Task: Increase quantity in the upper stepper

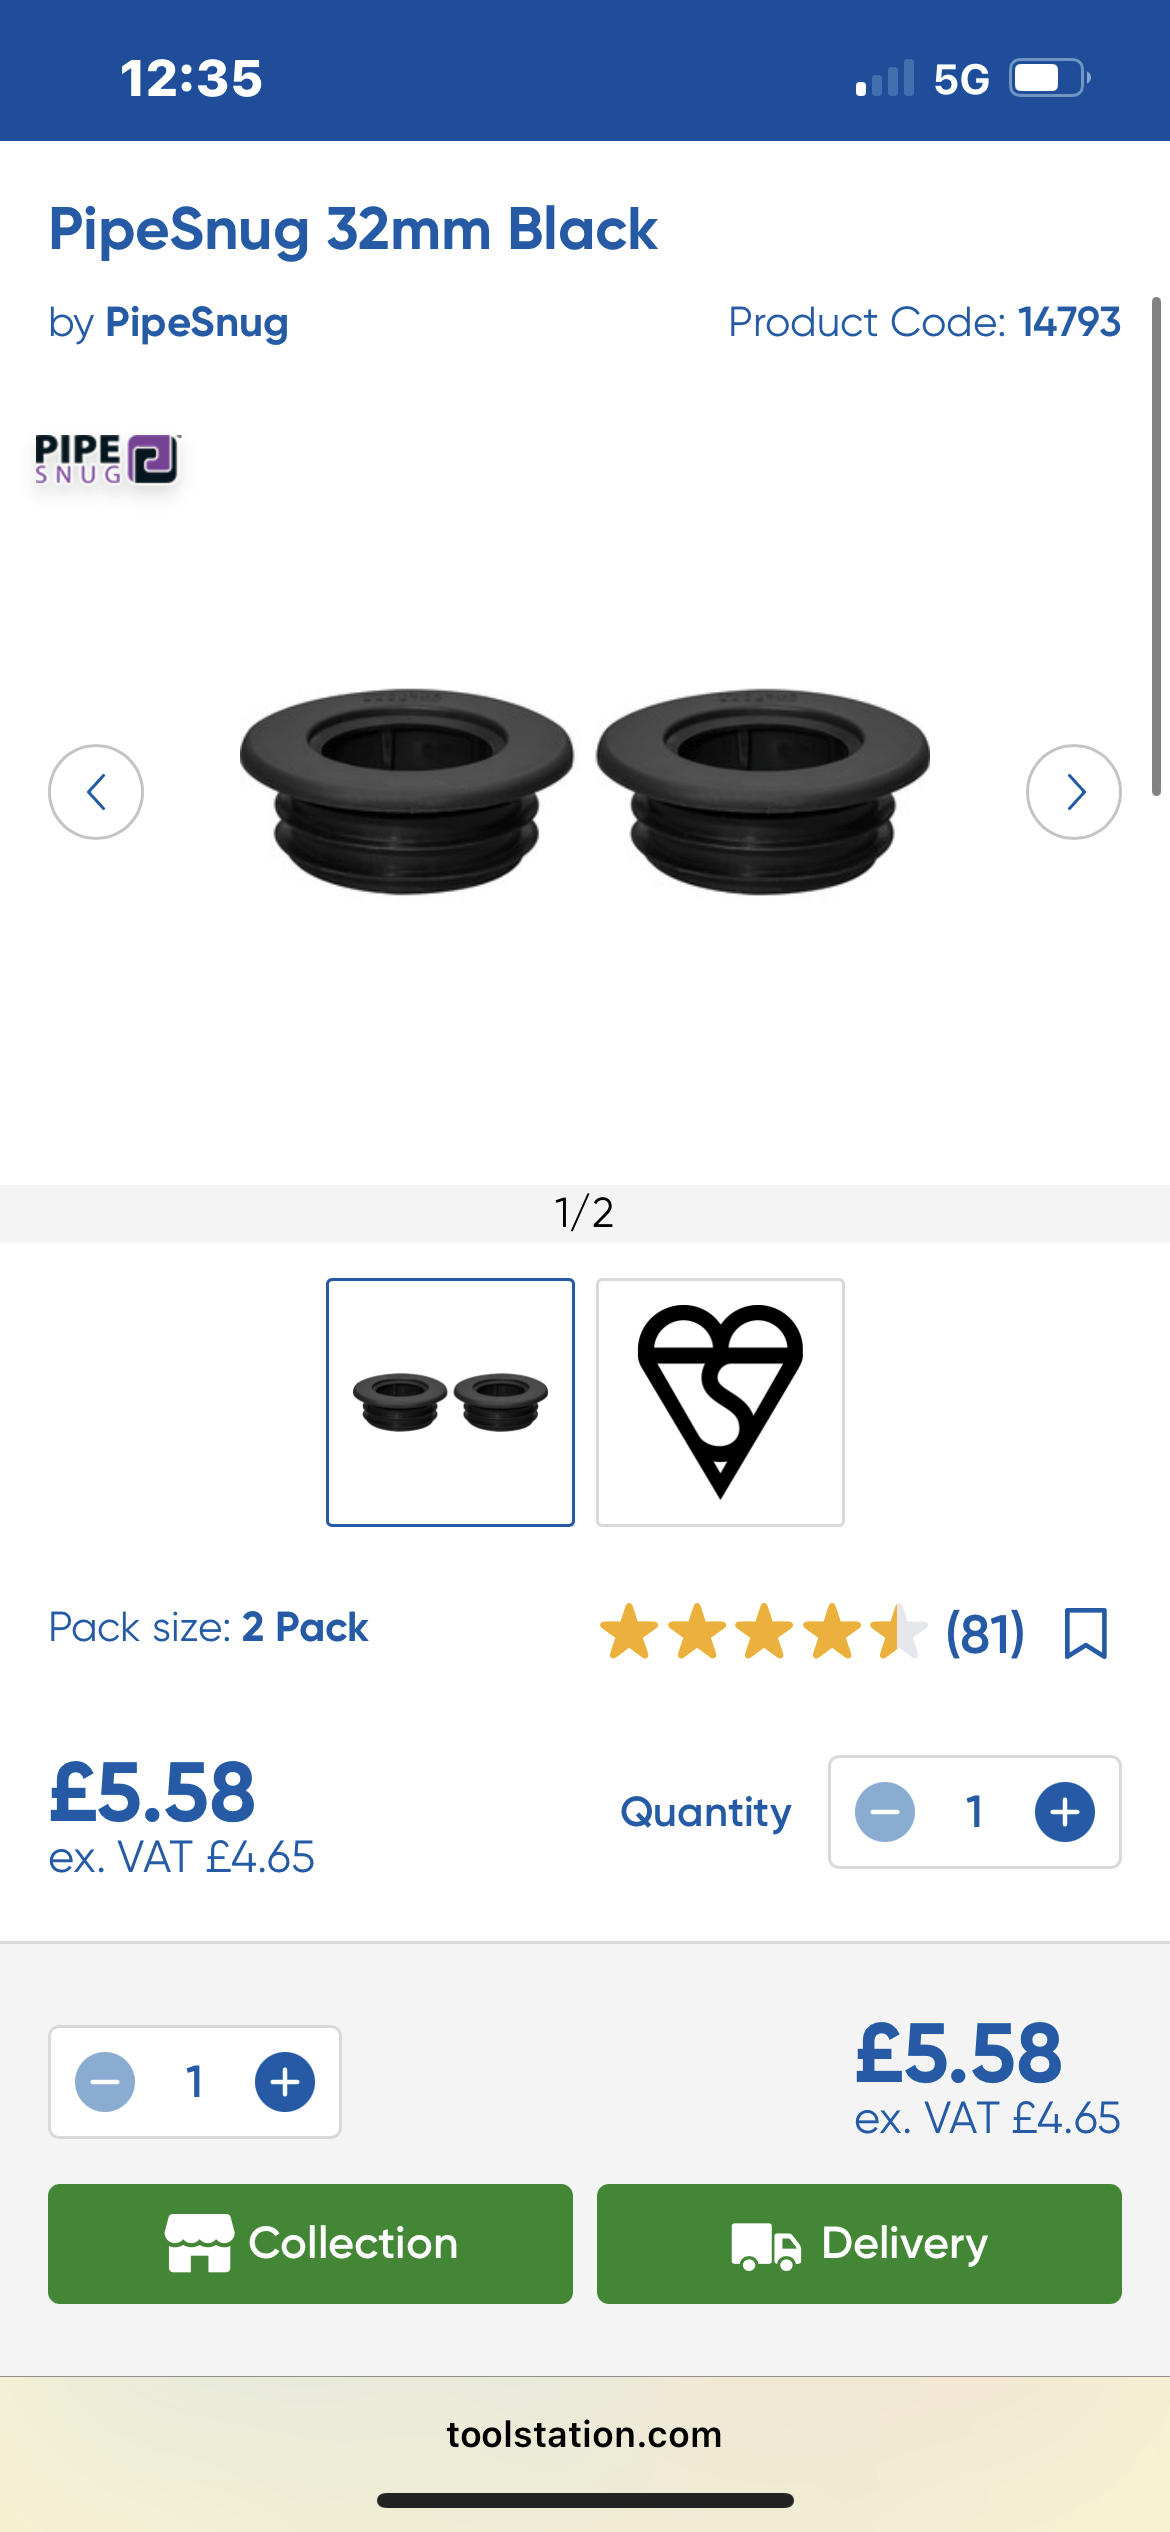Action: pos(1064,1812)
